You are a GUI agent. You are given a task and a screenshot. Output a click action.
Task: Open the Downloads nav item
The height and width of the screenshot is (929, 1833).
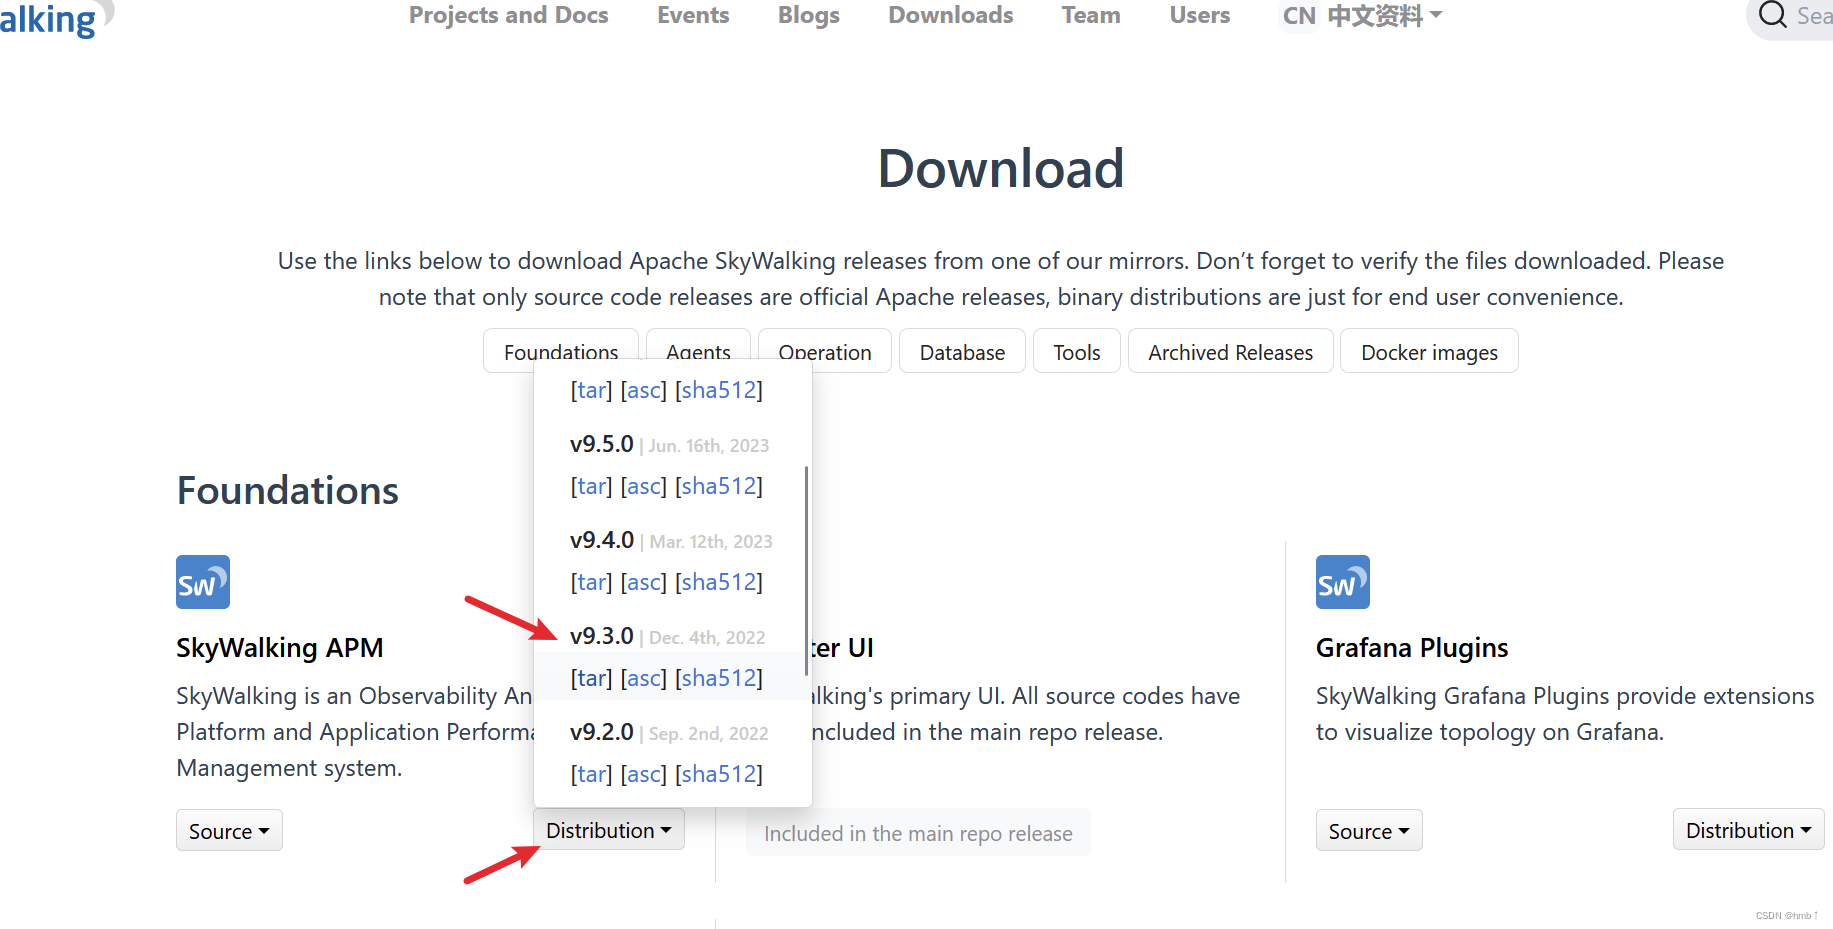pos(951,15)
